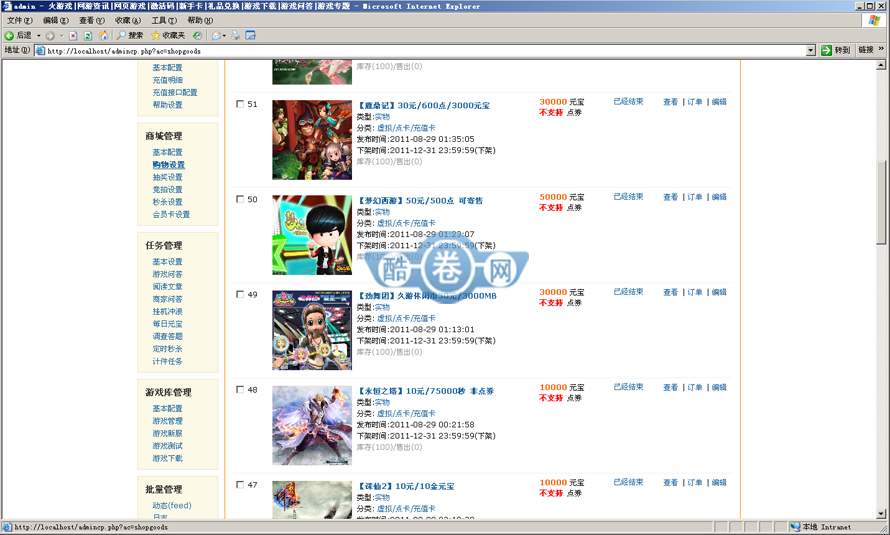Open the Mail icon dropdown arrow

pyautogui.click(x=224, y=35)
